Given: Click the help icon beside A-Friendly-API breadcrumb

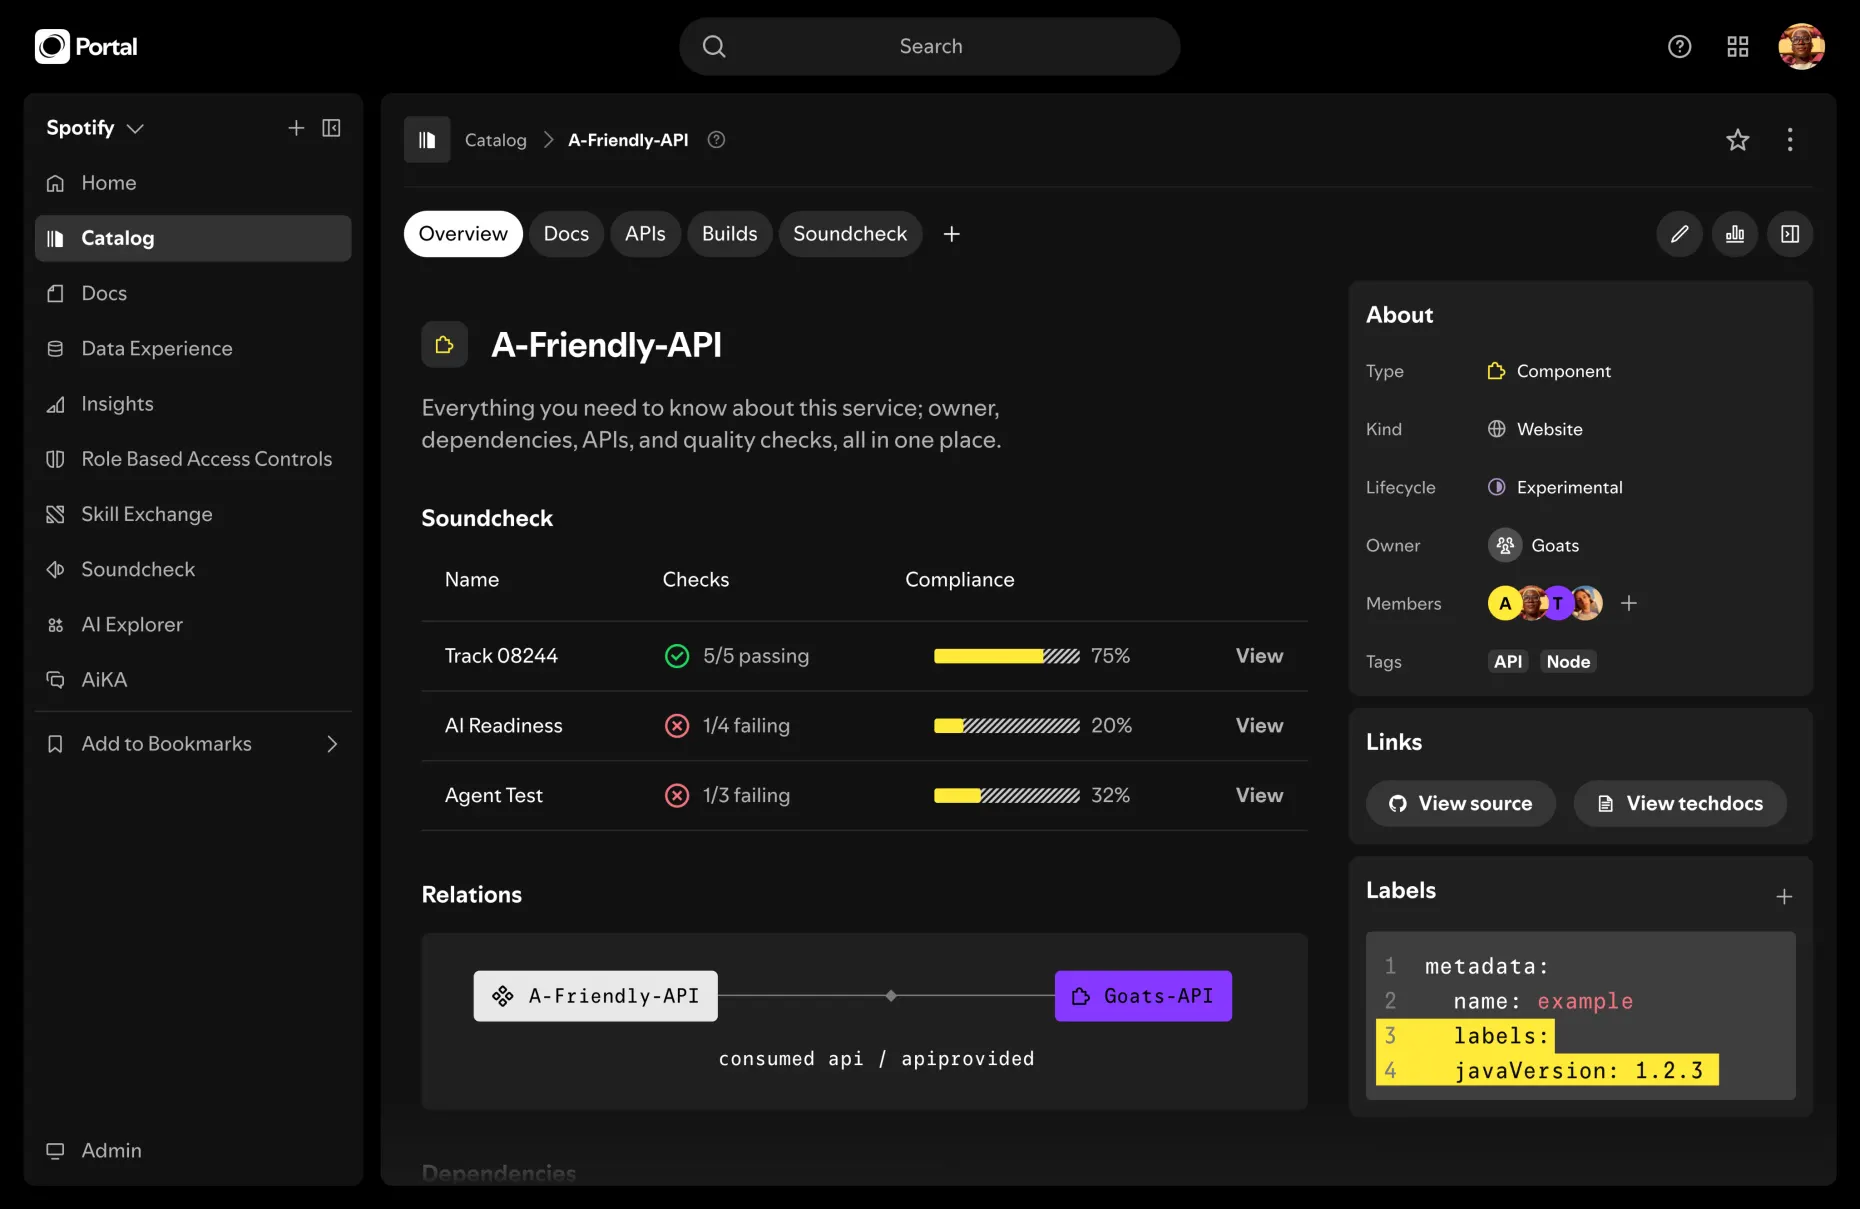Looking at the screenshot, I should pos(716,140).
